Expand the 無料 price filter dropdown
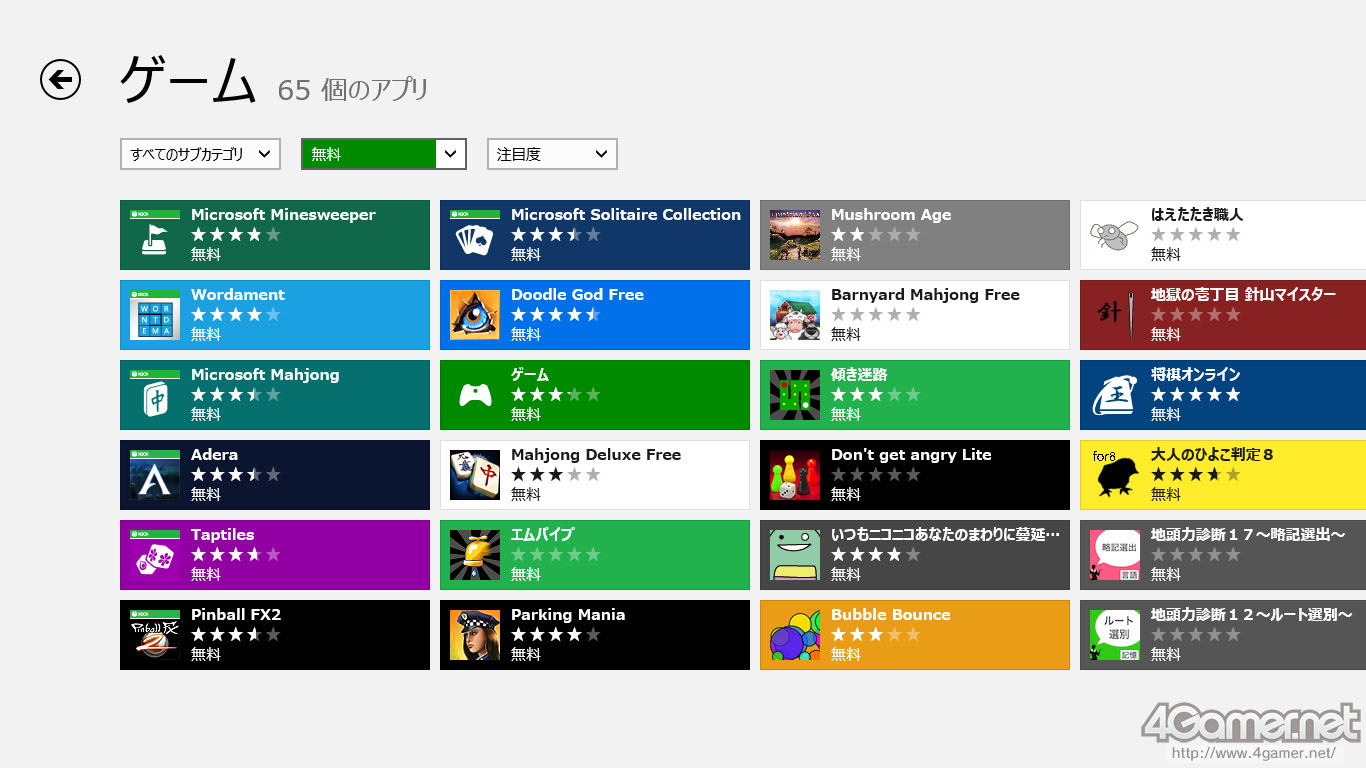The height and width of the screenshot is (768, 1366). point(384,154)
